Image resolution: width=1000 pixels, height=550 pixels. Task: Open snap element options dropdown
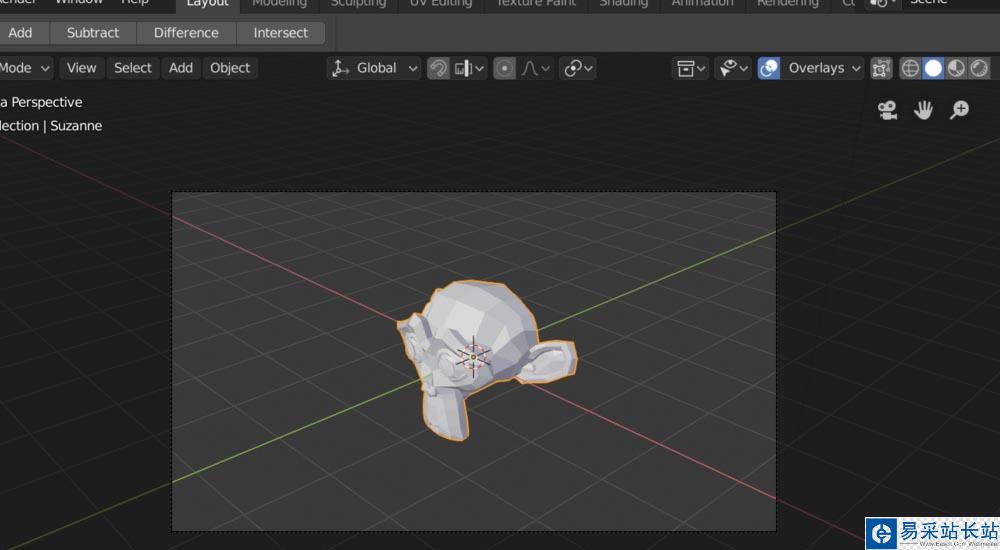(x=469, y=68)
